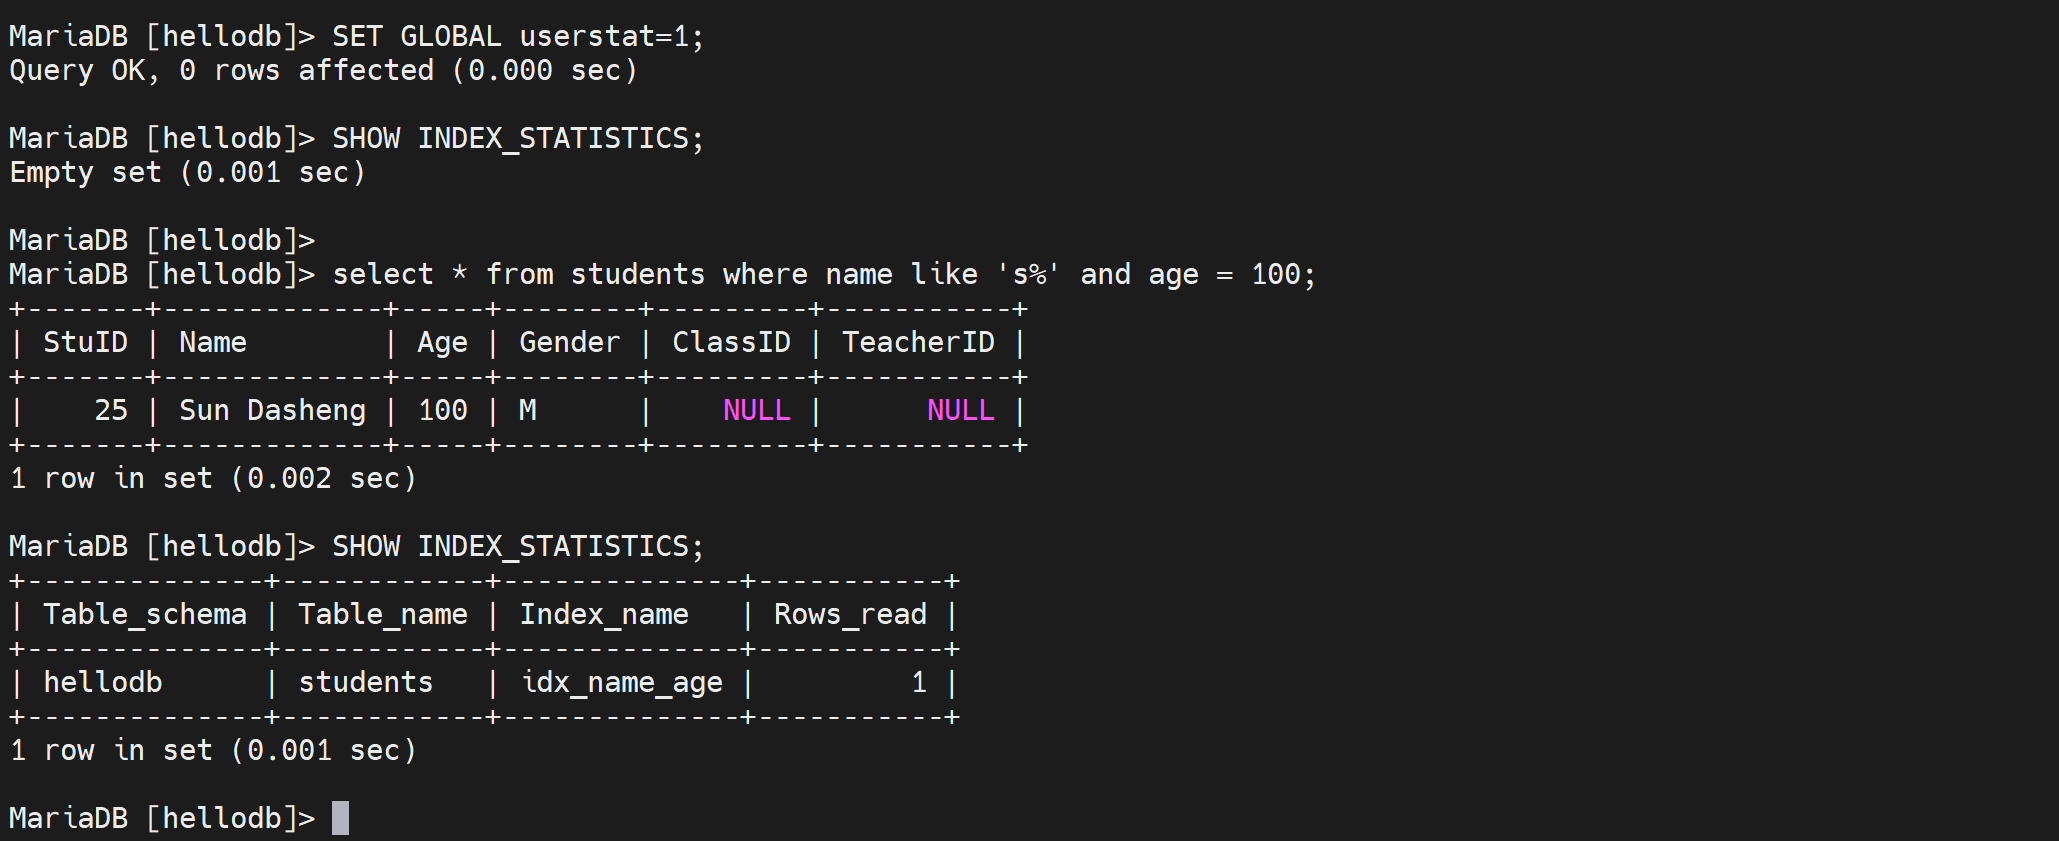Select the StuID column header
Screen dimensions: 2059x841
tap(85, 343)
